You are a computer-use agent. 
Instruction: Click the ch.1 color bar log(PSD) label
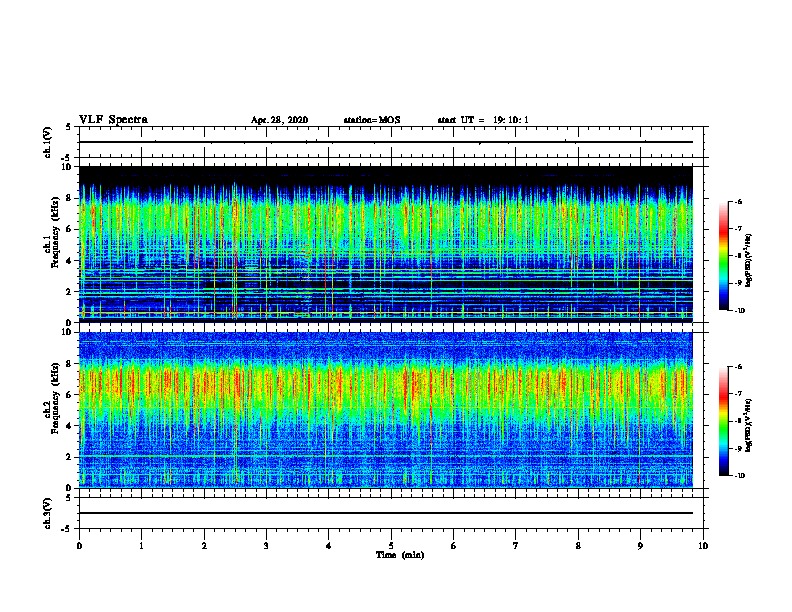pyautogui.click(x=749, y=260)
